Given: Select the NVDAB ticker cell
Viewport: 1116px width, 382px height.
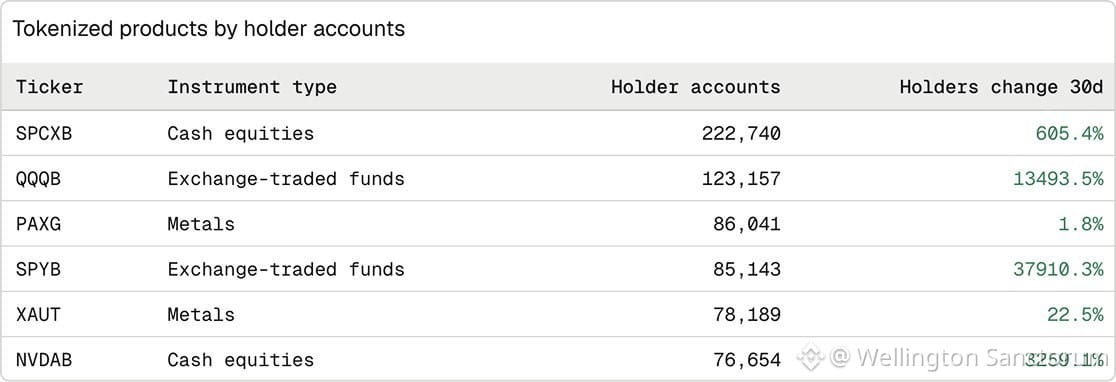Looking at the screenshot, I should pos(43,360).
